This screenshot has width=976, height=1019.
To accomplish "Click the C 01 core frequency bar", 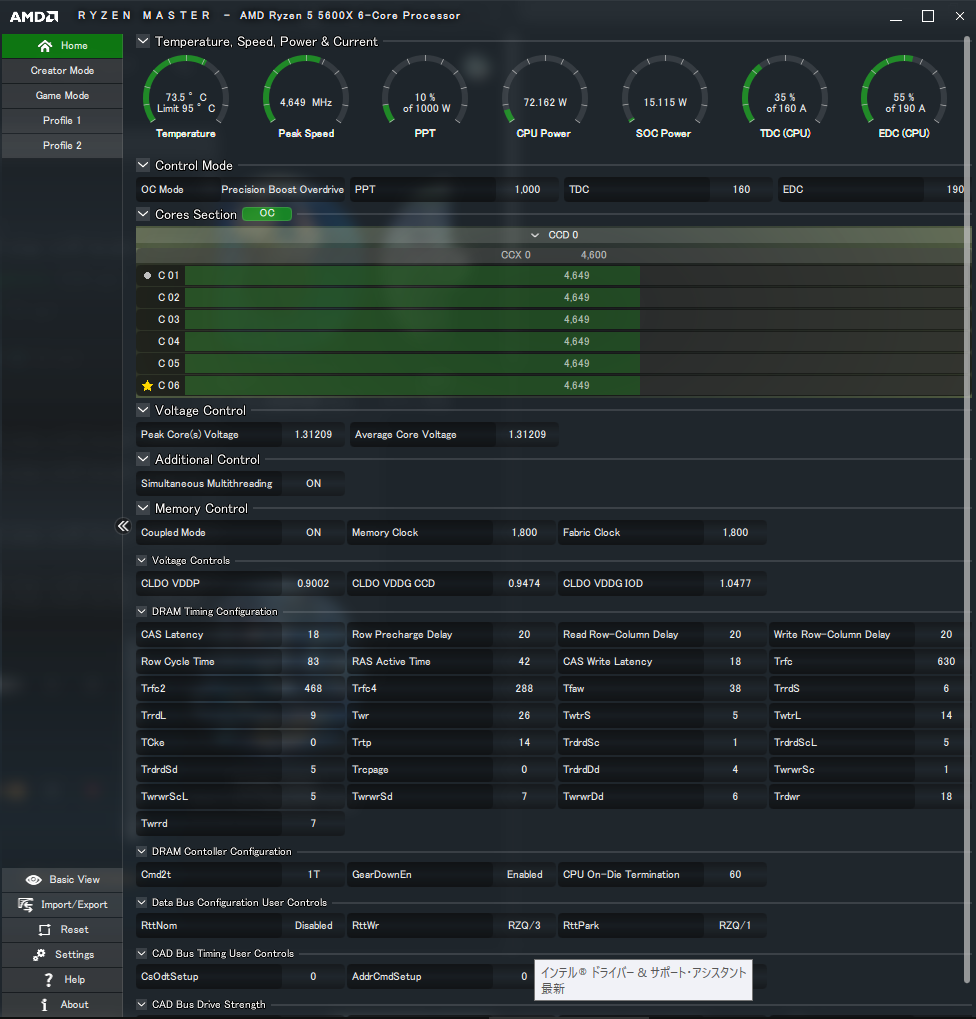I will (412, 275).
